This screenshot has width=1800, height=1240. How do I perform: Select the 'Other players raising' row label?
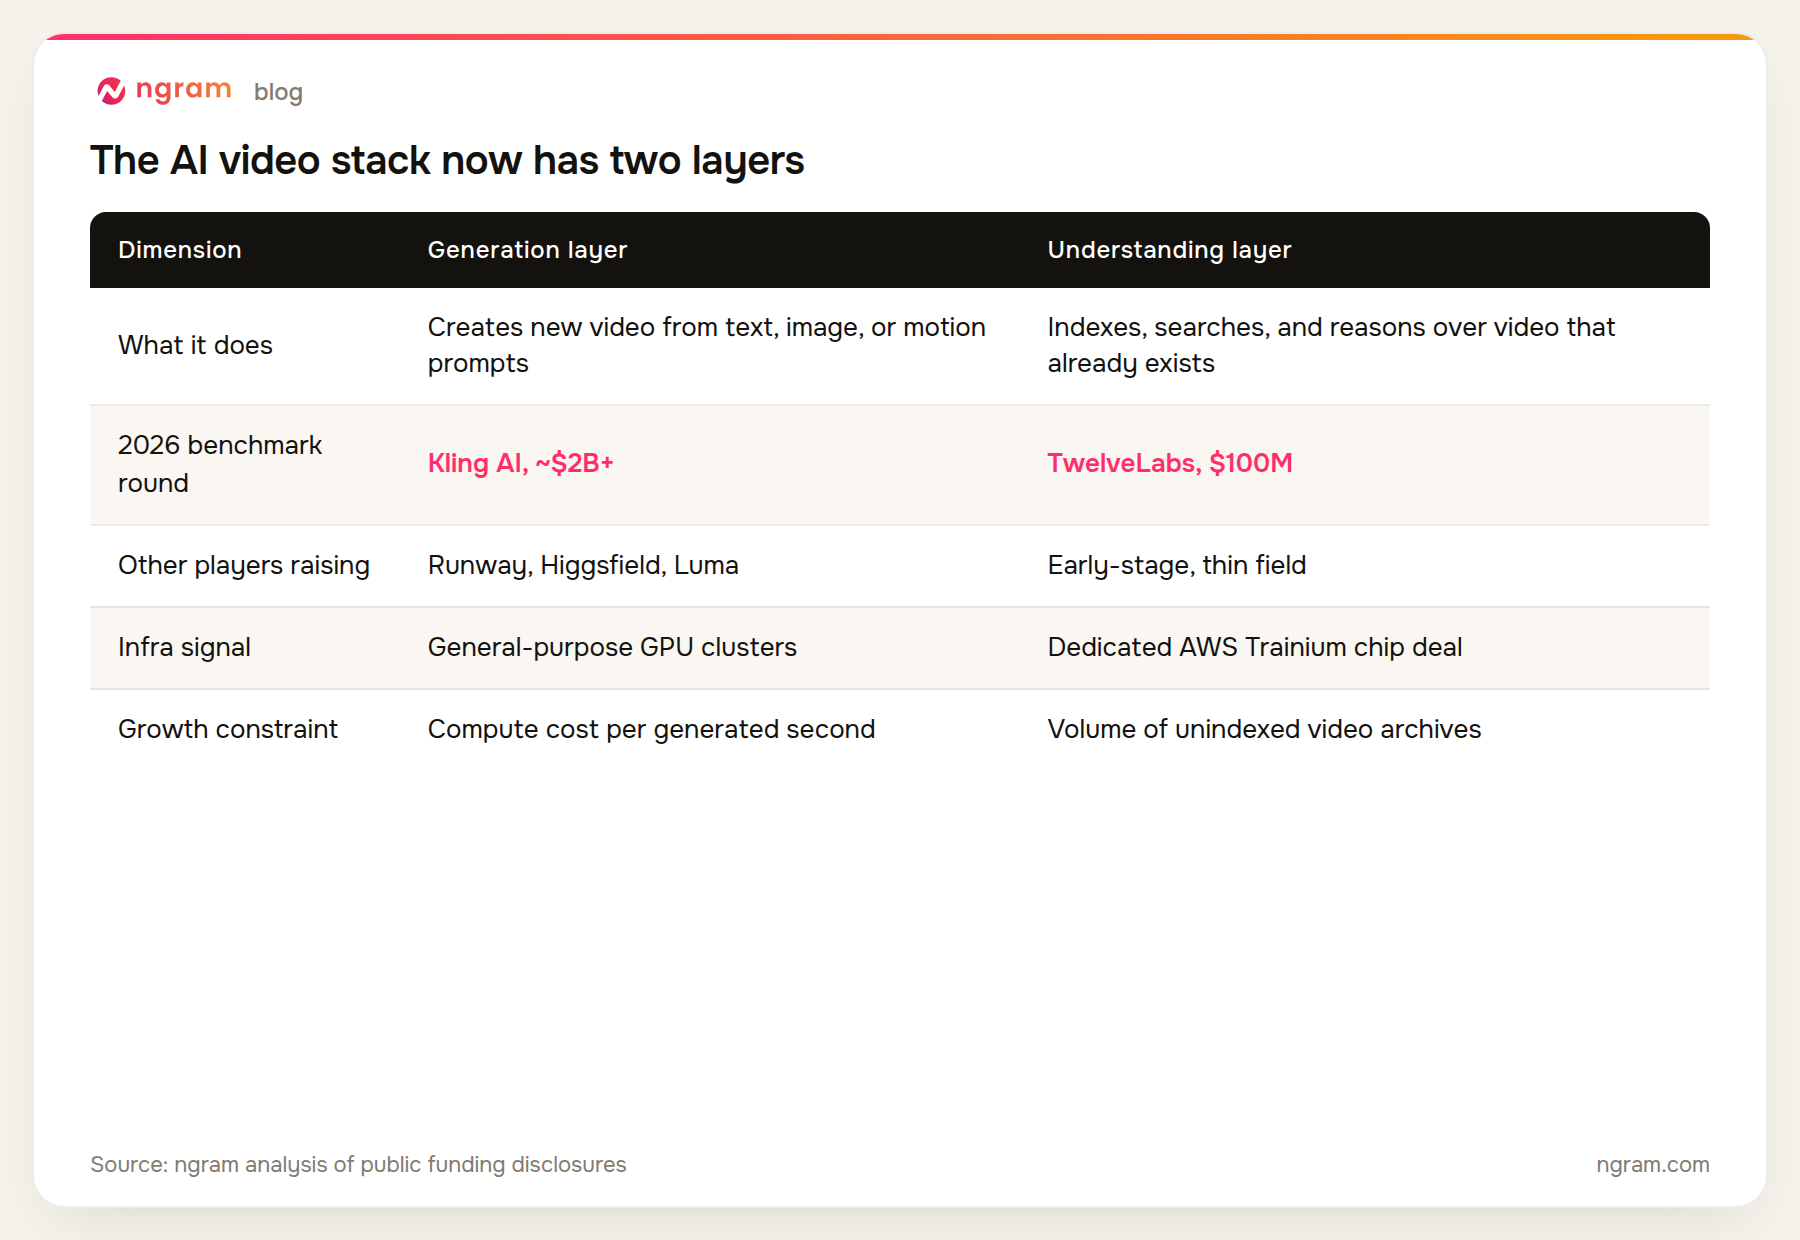244,565
